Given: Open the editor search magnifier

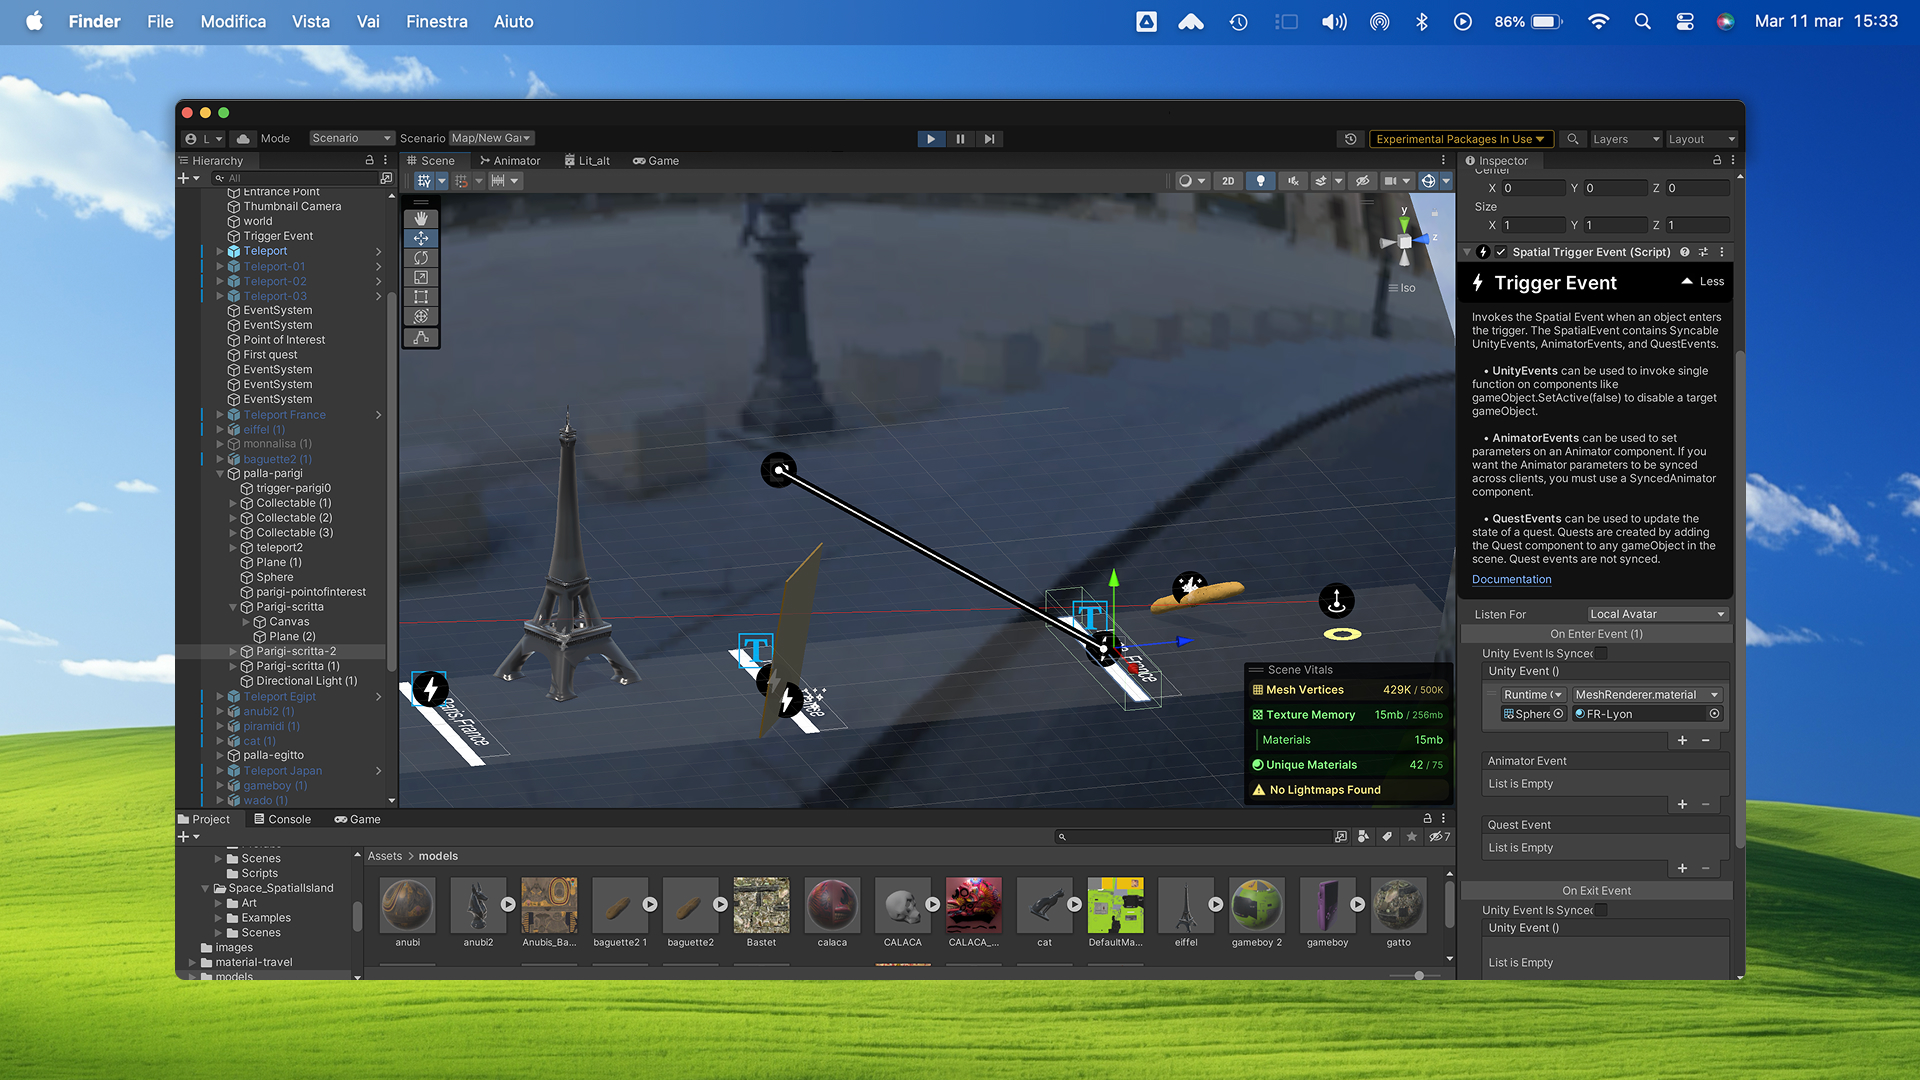Looking at the screenshot, I should tap(1573, 139).
